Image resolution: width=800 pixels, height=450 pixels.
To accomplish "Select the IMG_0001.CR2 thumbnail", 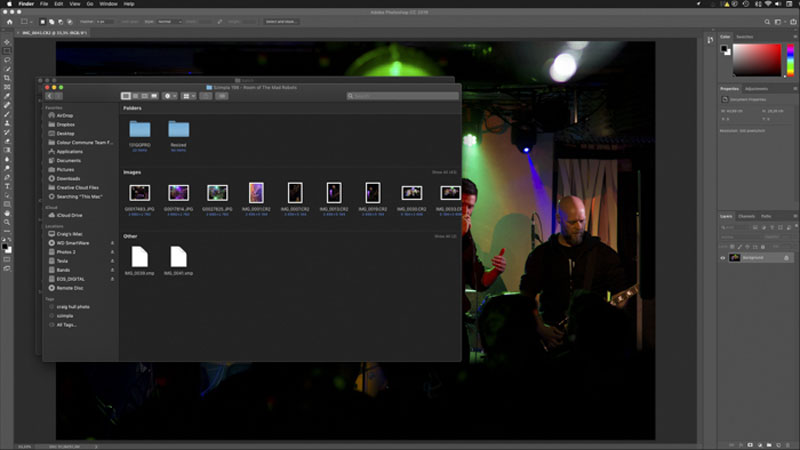I will (256, 193).
